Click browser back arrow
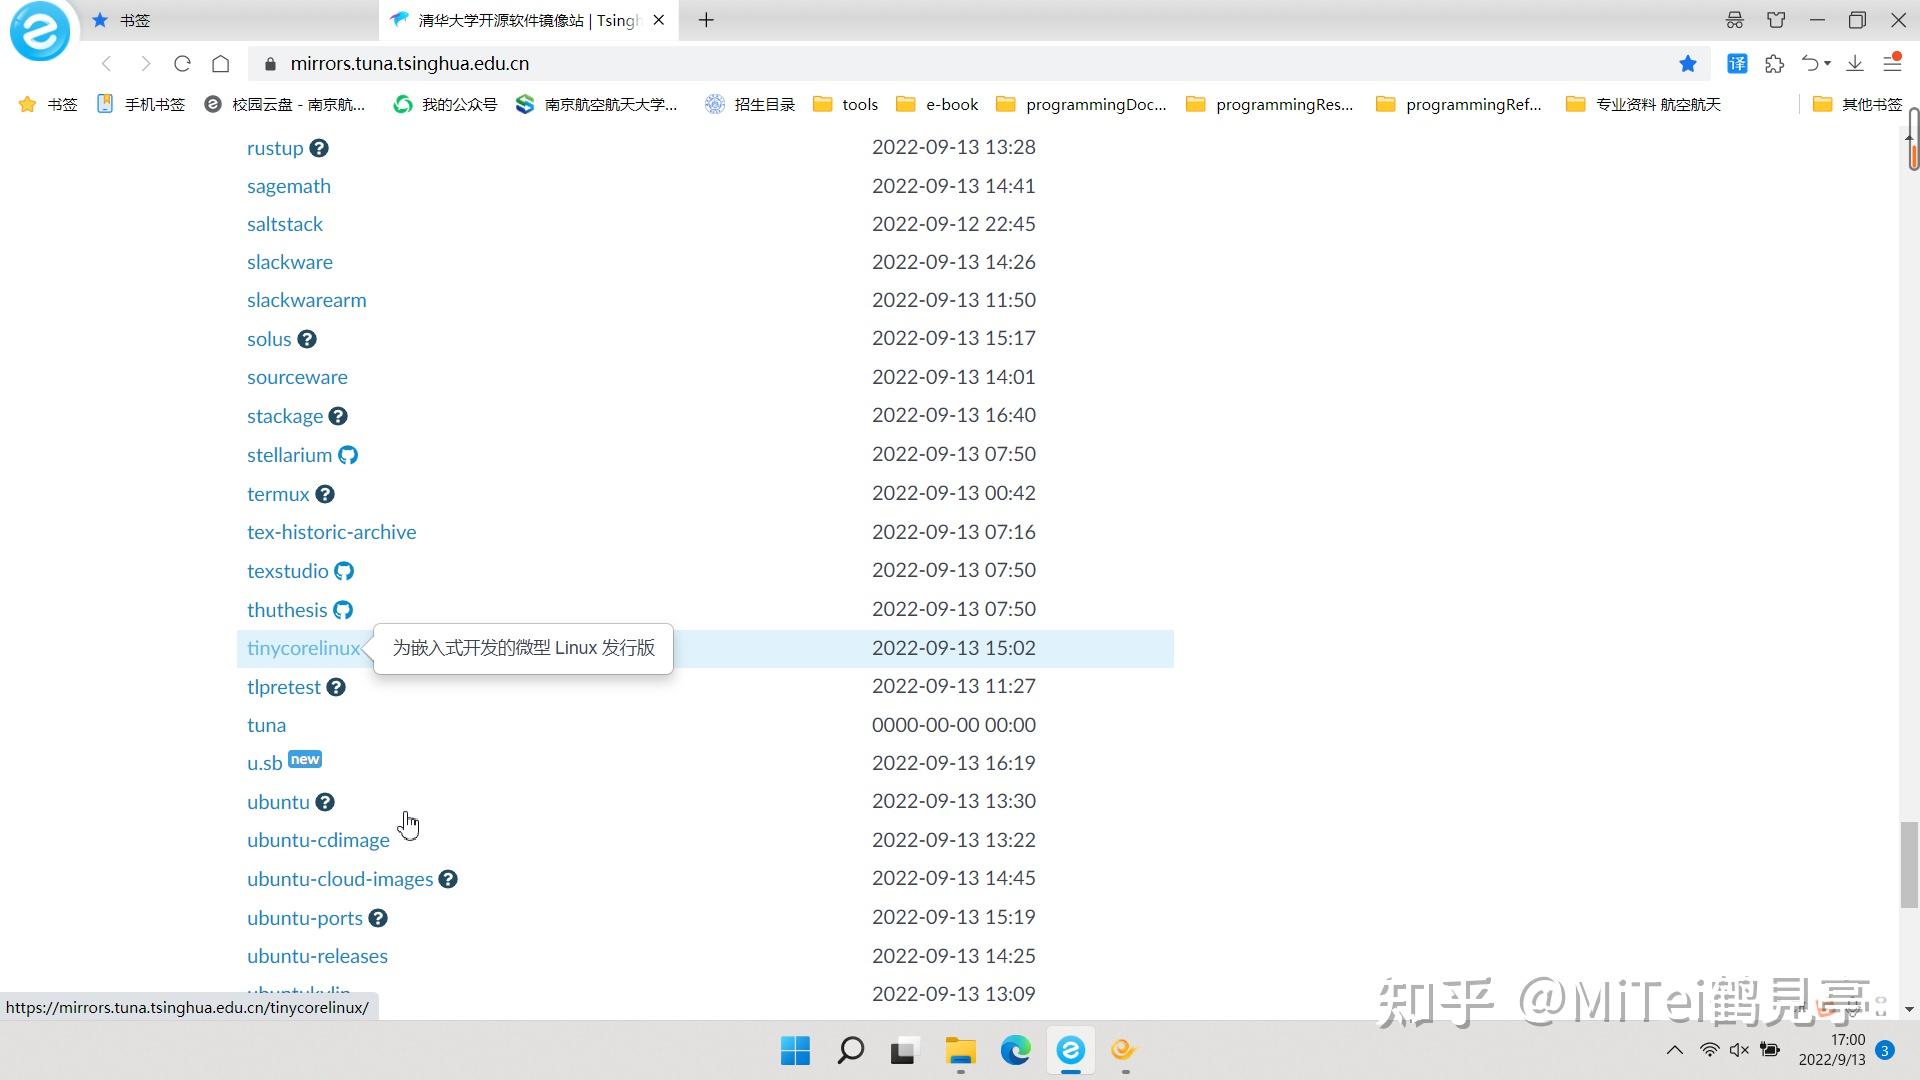The image size is (1920, 1080). coord(107,64)
